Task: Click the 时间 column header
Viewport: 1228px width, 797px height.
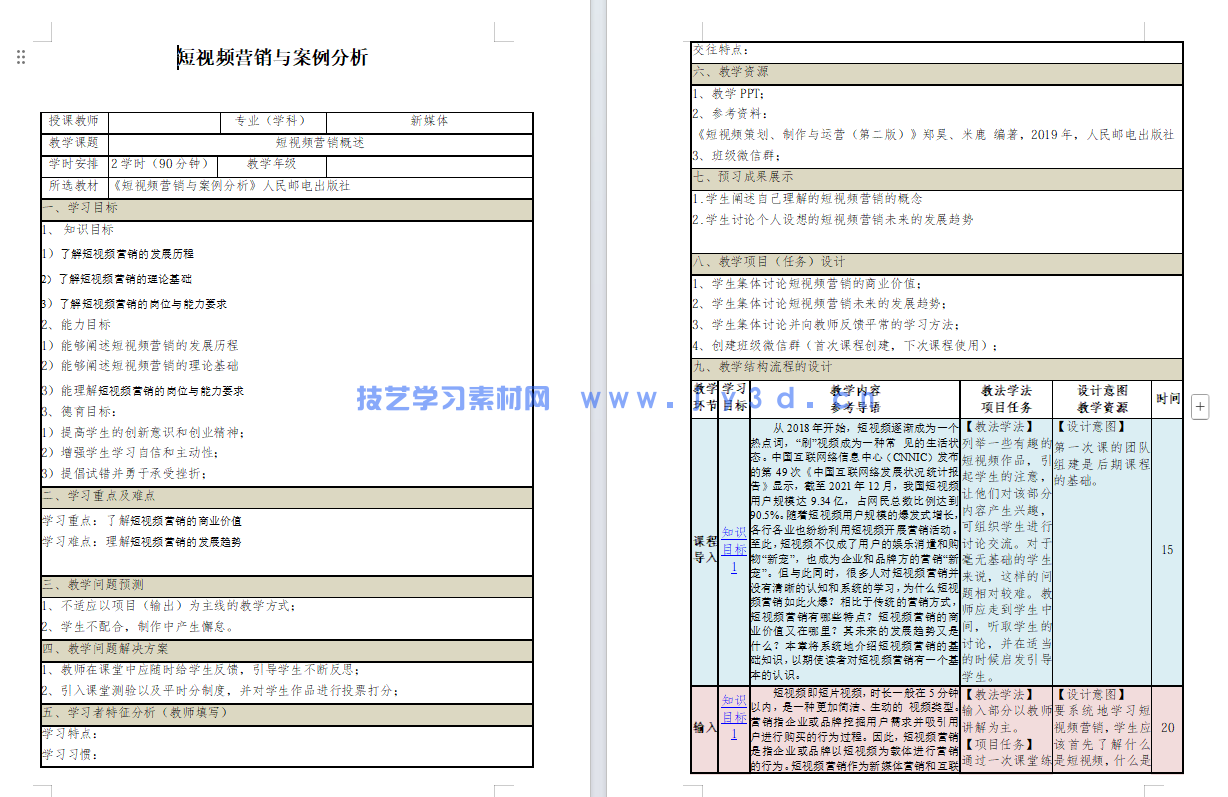Action: pos(1169,396)
